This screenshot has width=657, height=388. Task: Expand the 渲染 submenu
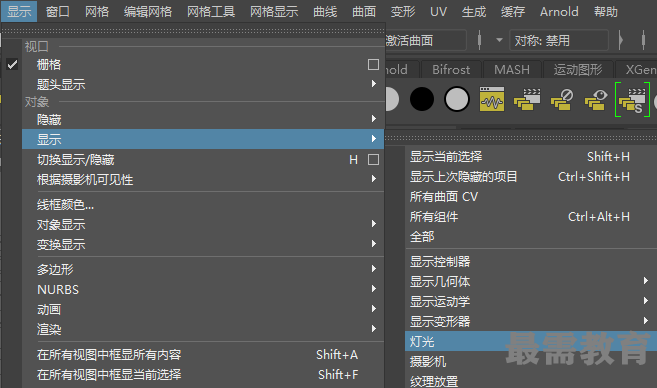373,329
